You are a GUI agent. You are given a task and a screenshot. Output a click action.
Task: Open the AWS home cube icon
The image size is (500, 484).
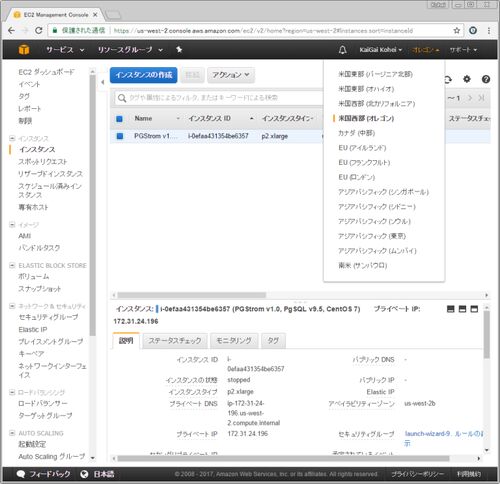coord(24,50)
